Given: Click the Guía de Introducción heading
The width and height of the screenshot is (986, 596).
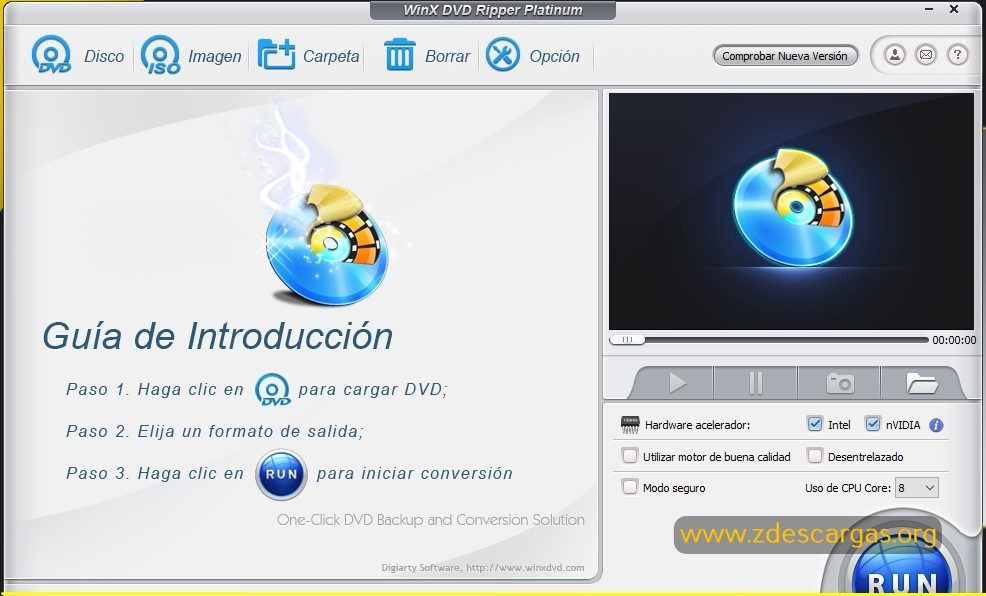Looking at the screenshot, I should (x=218, y=336).
